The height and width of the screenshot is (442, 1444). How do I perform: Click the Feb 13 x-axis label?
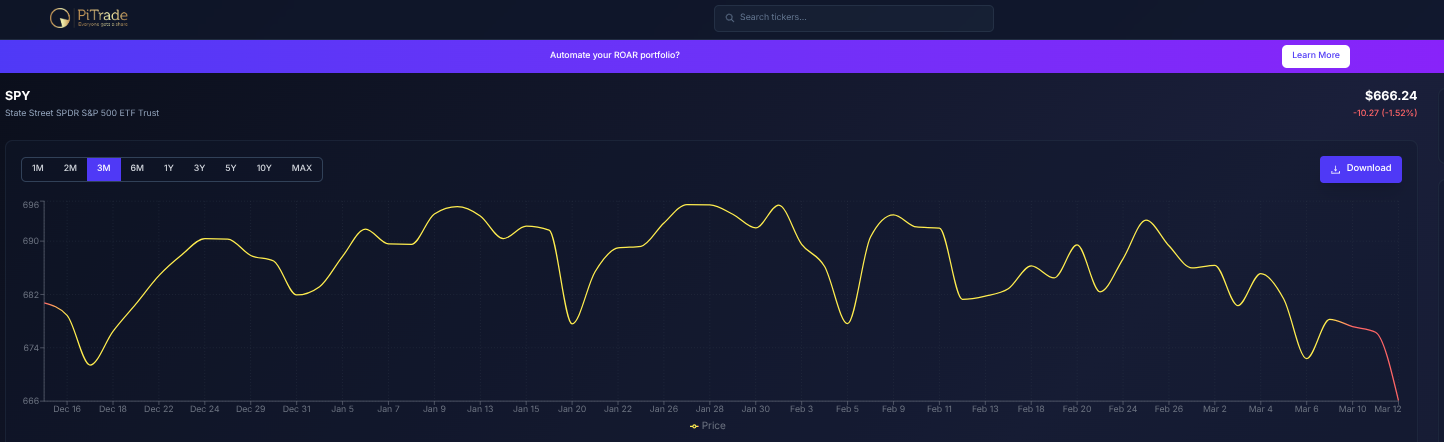pyautogui.click(x=985, y=409)
